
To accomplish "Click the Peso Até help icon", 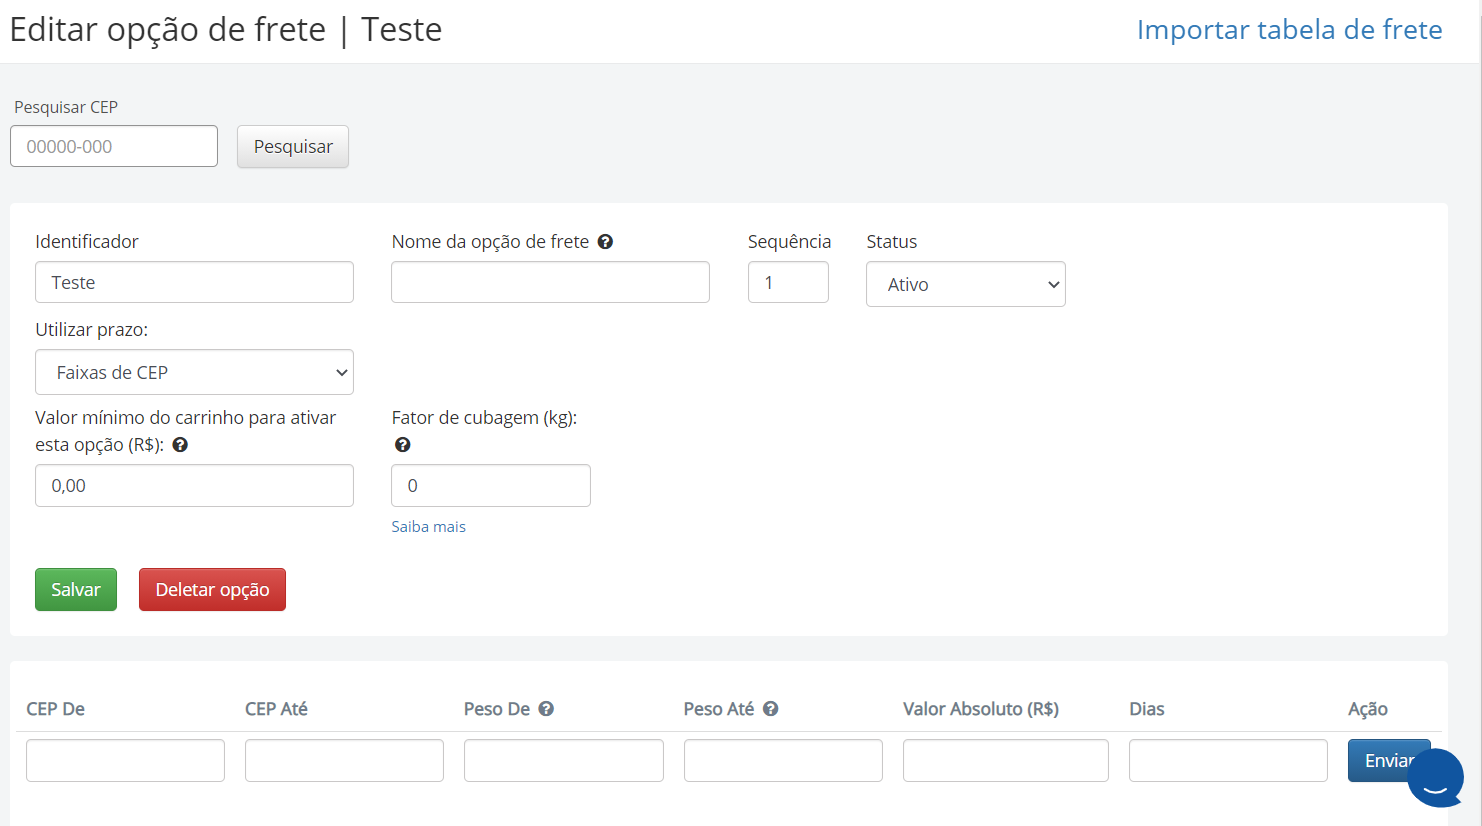I will 770,709.
